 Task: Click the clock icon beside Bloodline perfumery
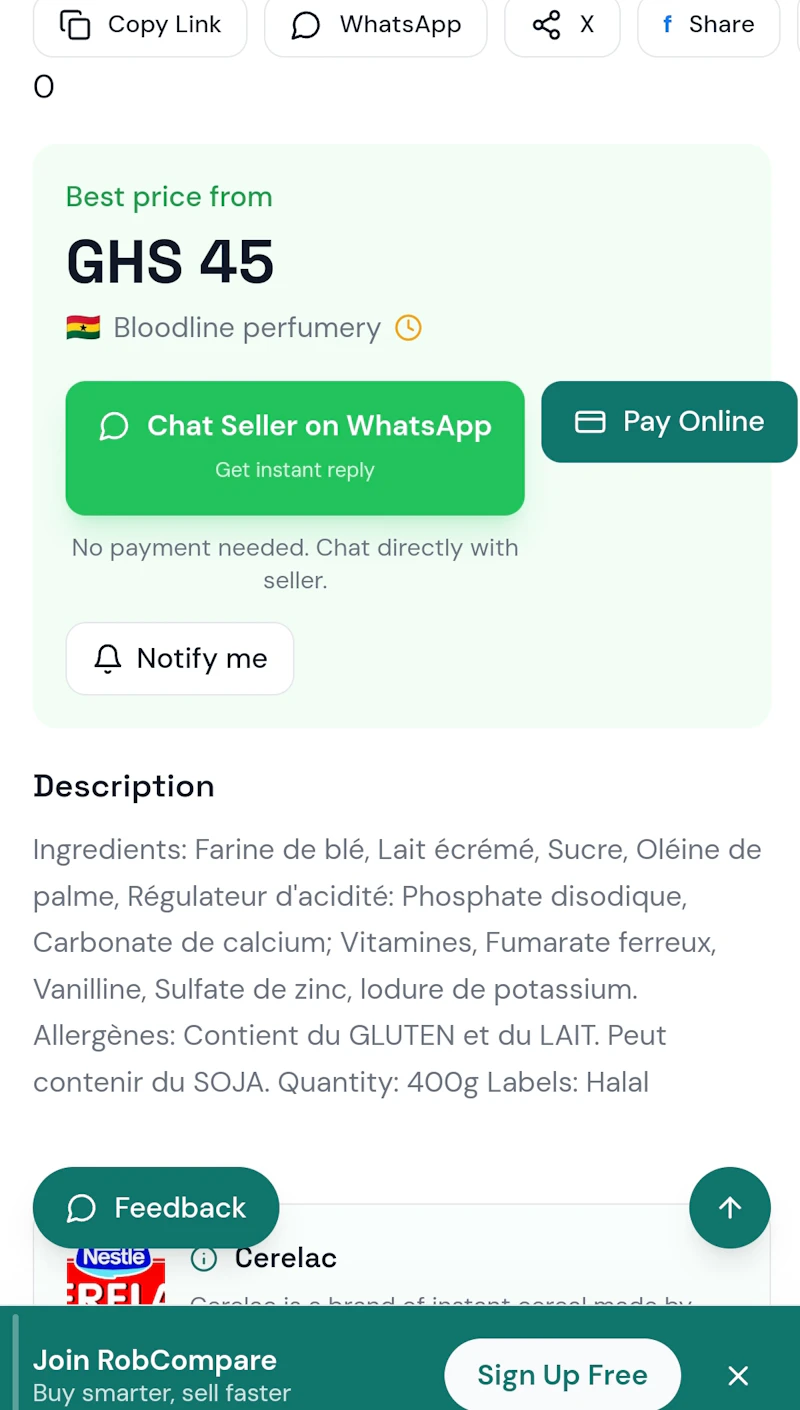point(408,327)
